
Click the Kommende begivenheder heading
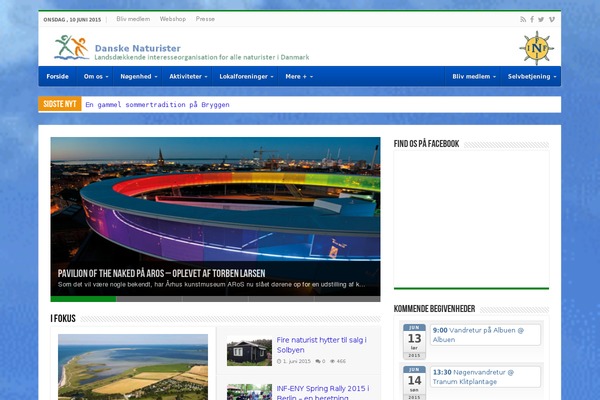tap(434, 309)
